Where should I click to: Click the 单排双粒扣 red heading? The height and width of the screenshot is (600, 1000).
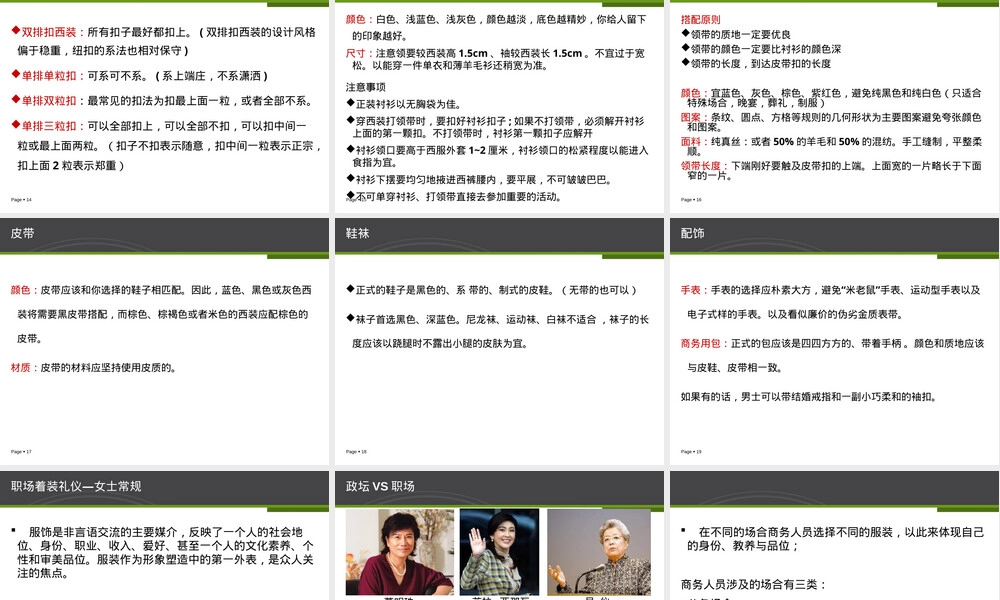[48, 101]
